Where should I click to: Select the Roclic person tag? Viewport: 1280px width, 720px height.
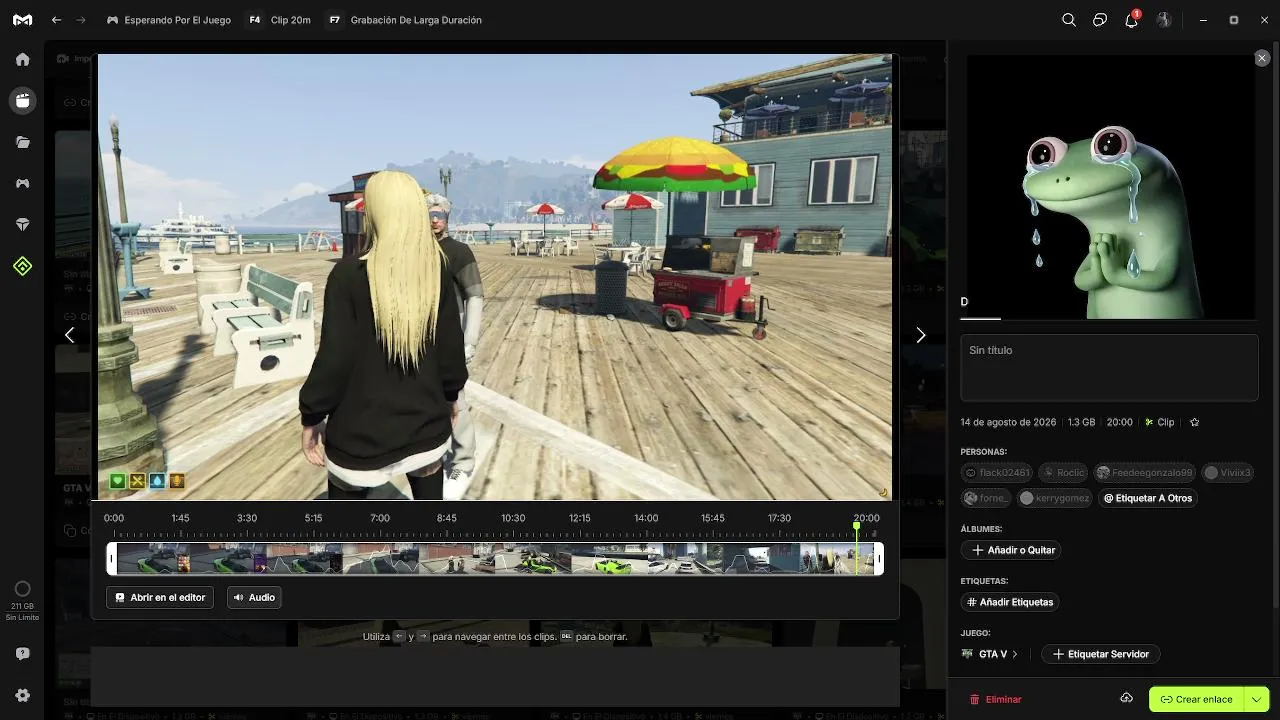(x=1064, y=473)
